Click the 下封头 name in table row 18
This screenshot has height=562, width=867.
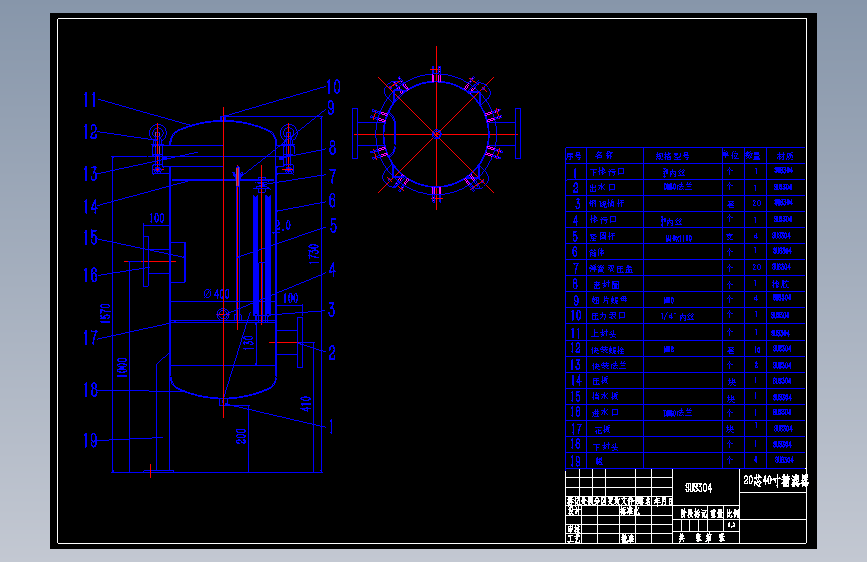[606, 446]
